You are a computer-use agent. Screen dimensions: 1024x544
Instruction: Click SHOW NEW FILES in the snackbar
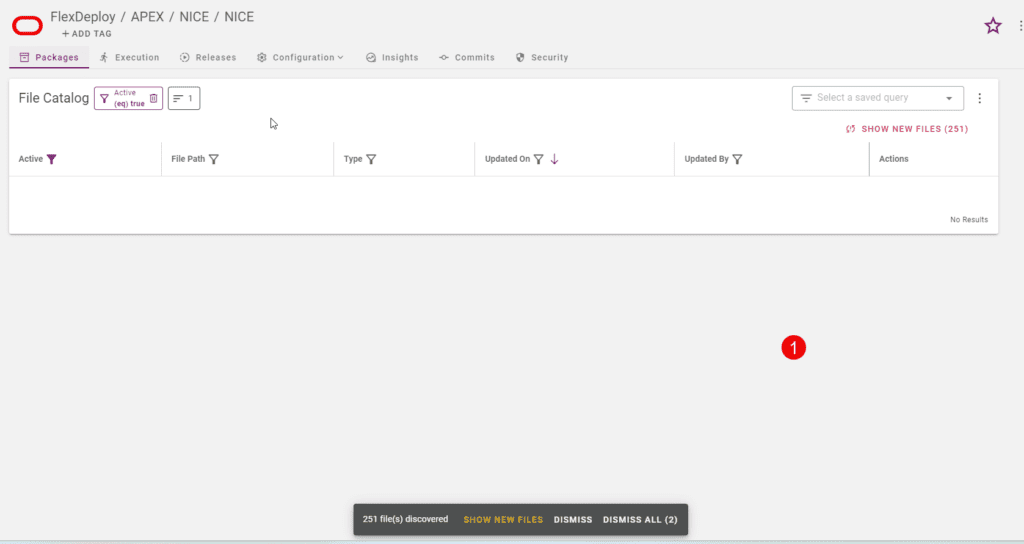(x=503, y=520)
